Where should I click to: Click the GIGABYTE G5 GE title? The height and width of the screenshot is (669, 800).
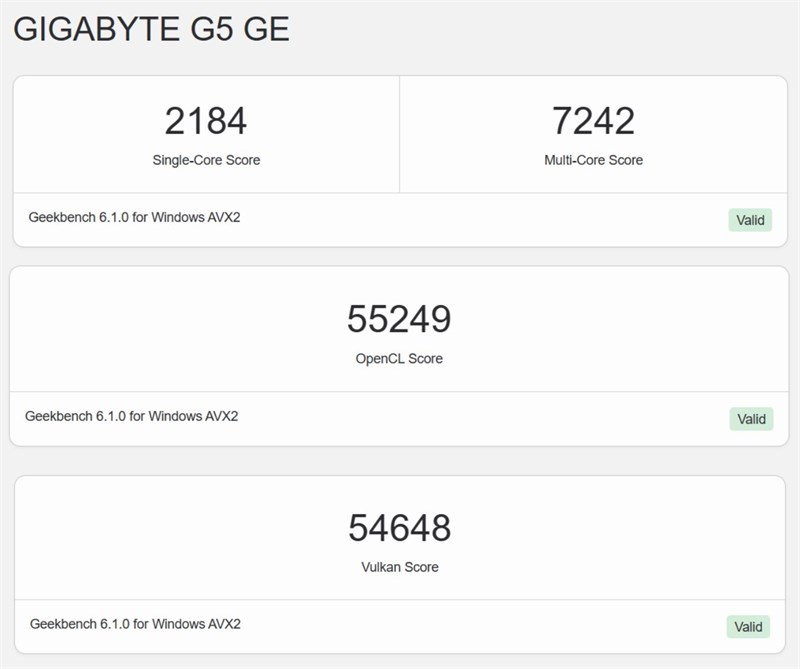coord(150,31)
